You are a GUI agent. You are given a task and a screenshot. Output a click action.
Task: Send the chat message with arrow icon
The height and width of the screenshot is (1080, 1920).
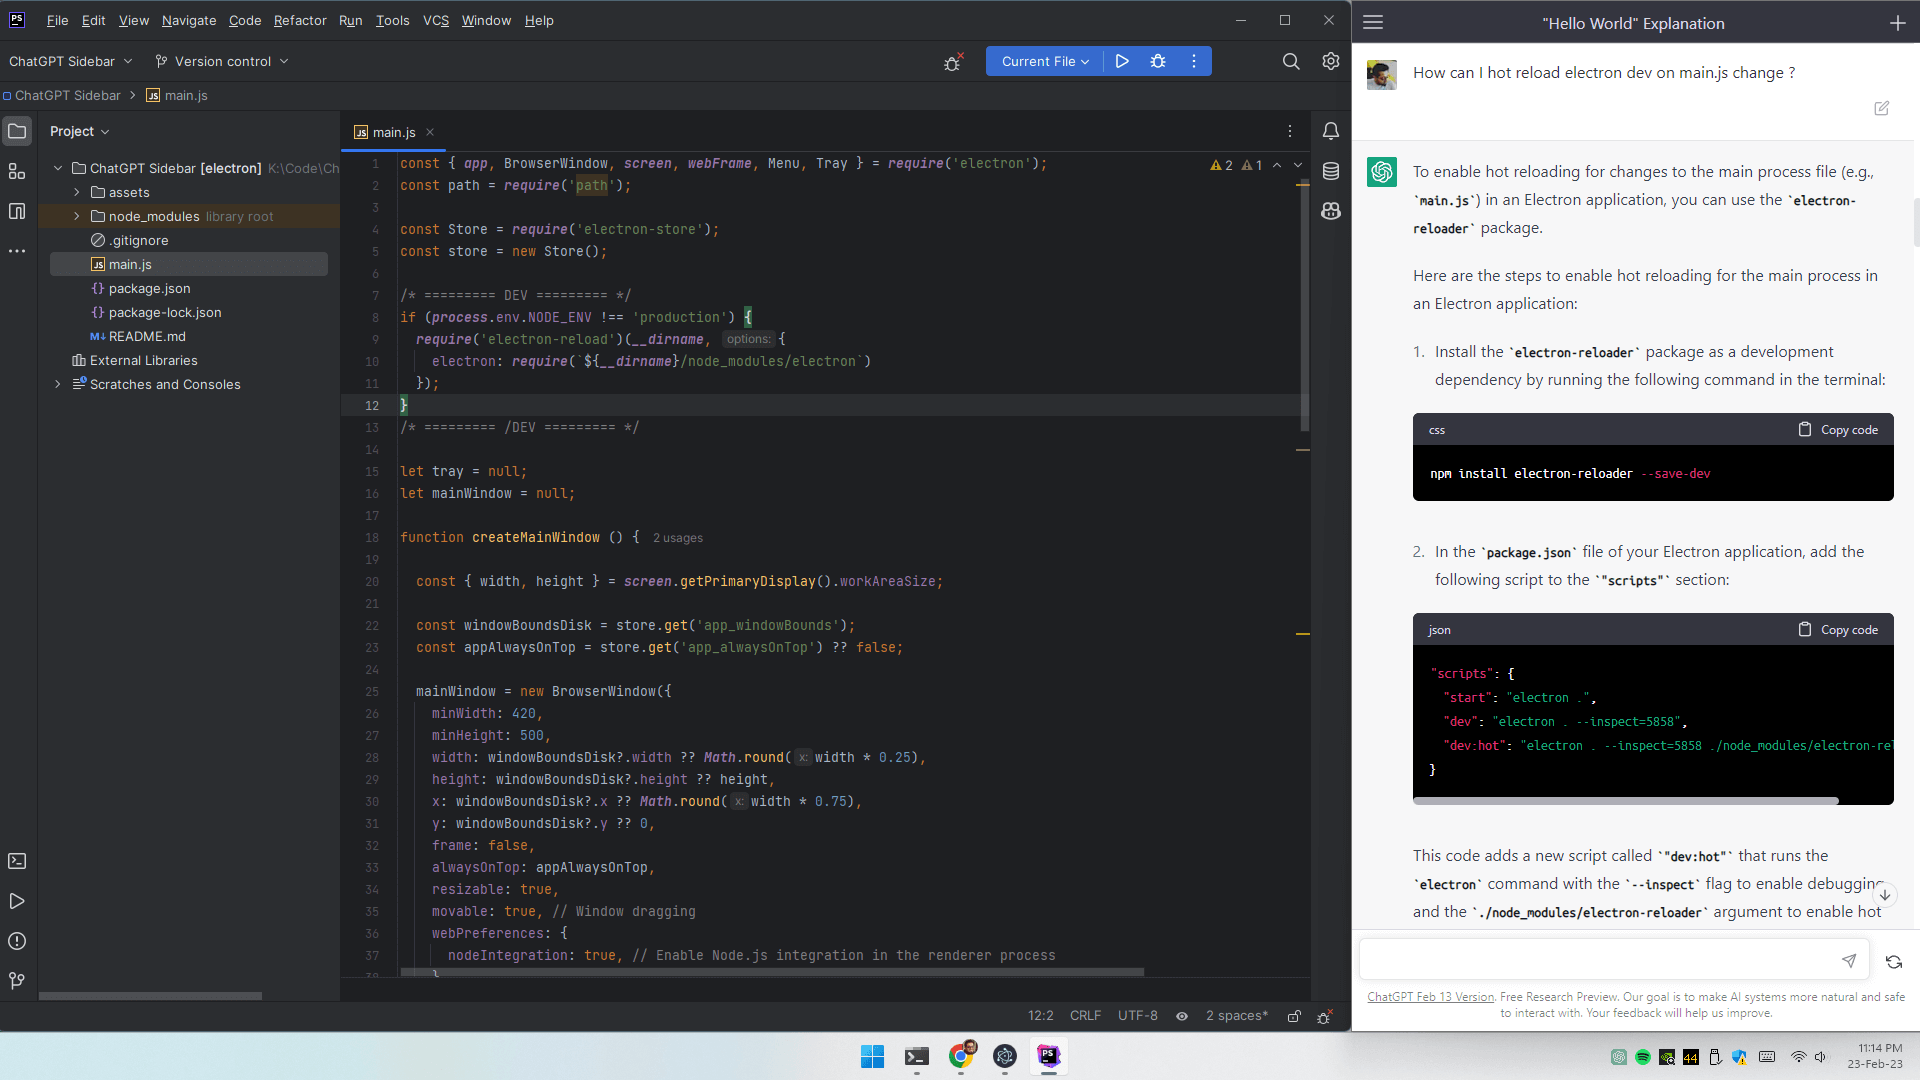tap(1849, 961)
